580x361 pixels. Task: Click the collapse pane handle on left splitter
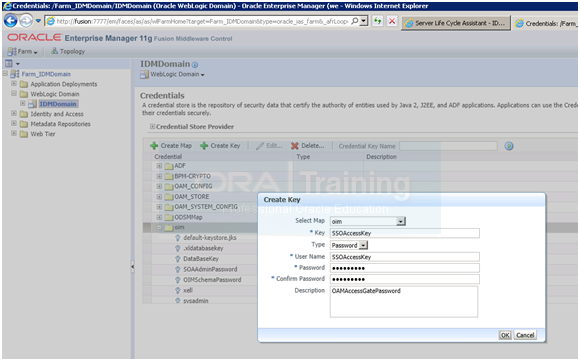click(x=132, y=267)
